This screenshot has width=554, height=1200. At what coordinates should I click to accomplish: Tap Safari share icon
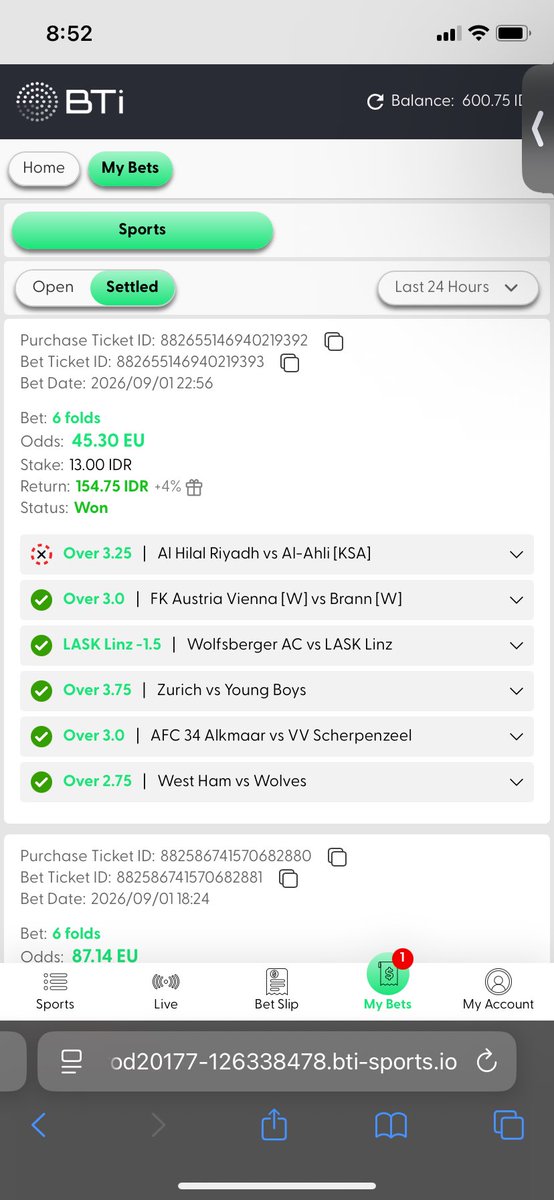coord(274,1125)
